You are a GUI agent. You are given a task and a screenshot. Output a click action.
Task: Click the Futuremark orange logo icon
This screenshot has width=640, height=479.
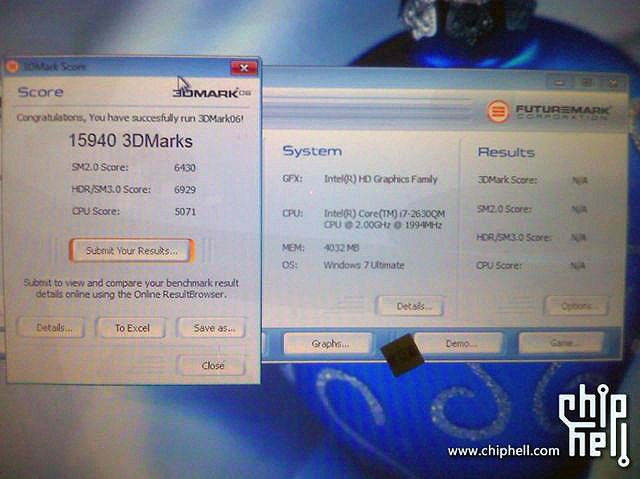tap(498, 111)
